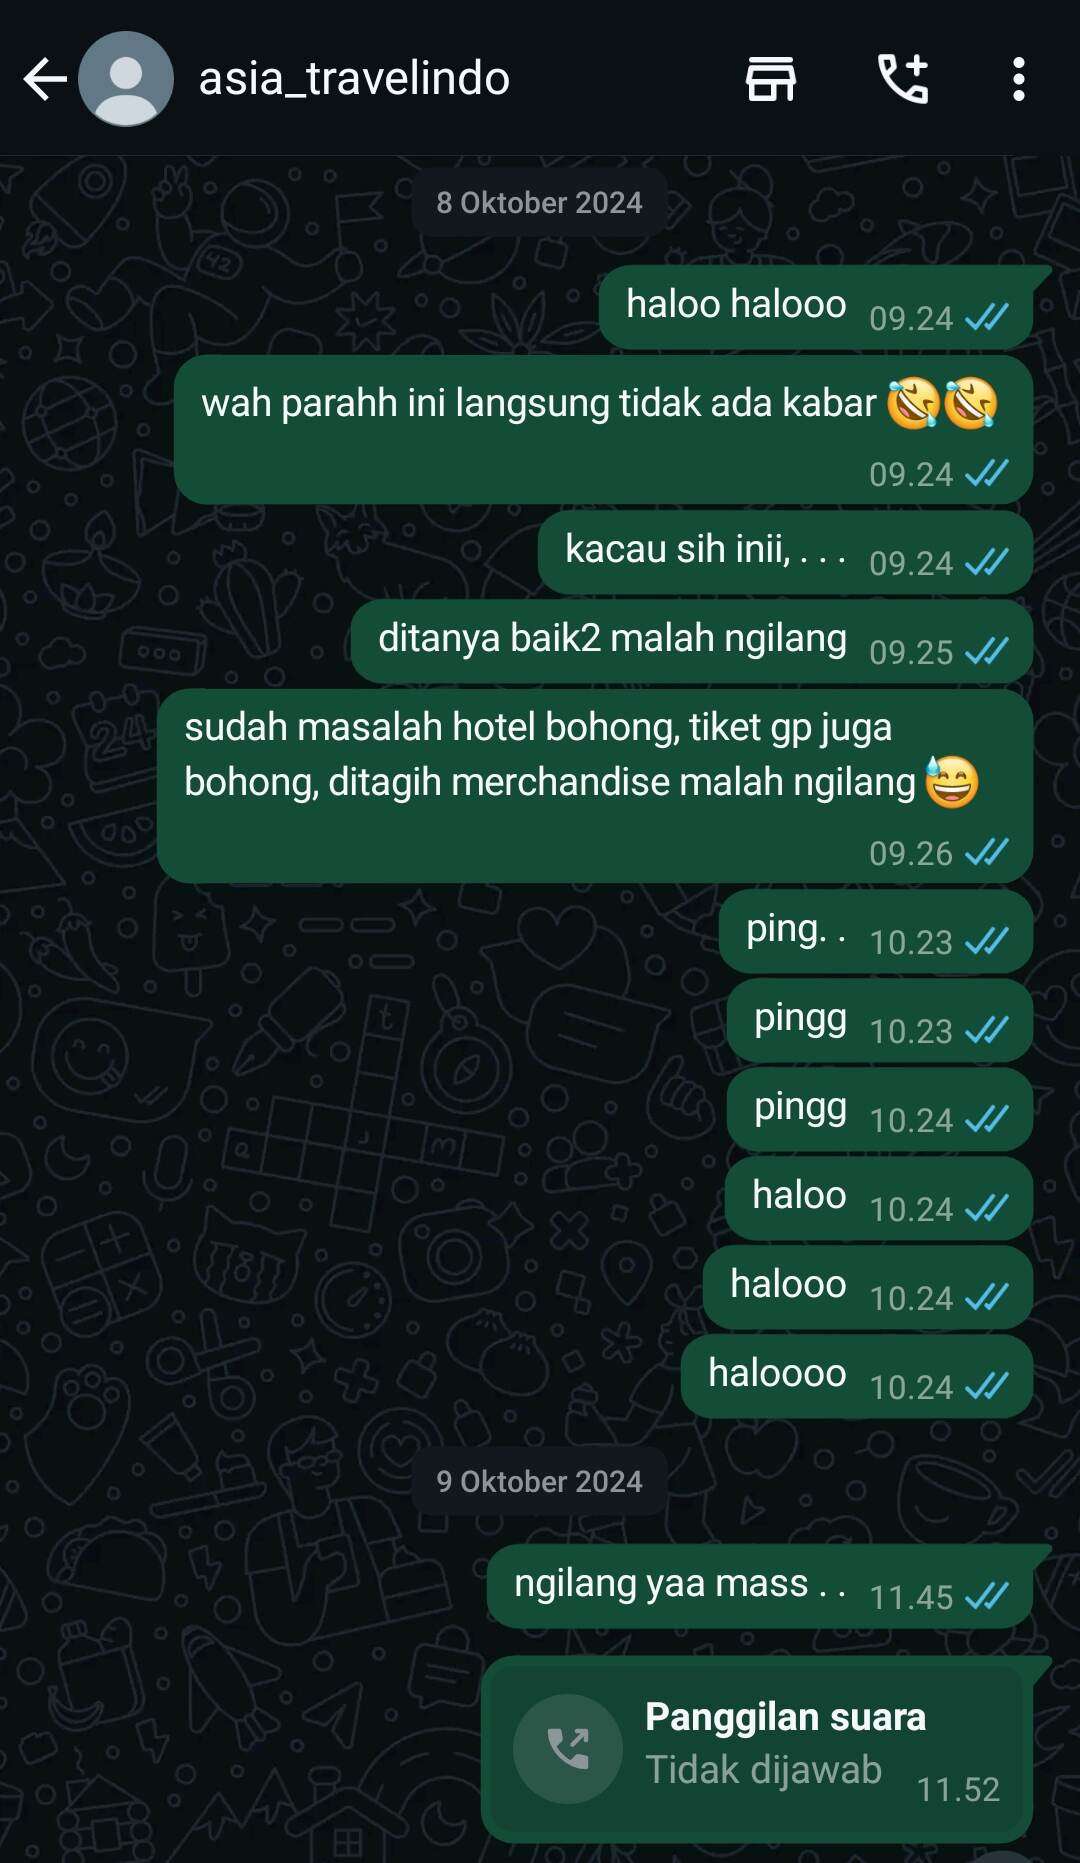Select the 'ngilang yaa mass' message
This screenshot has height=1863, width=1080.
(760, 1586)
